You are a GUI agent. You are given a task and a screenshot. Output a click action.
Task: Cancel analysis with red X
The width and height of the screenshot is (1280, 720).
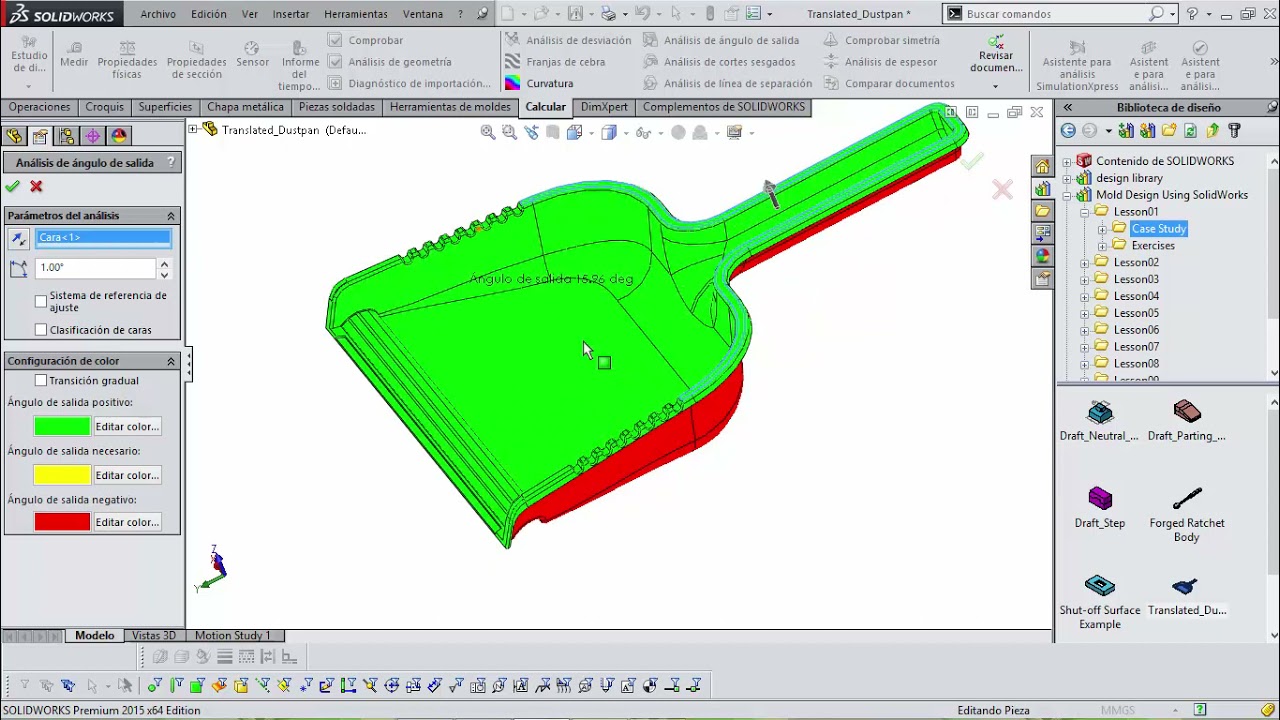(x=36, y=186)
